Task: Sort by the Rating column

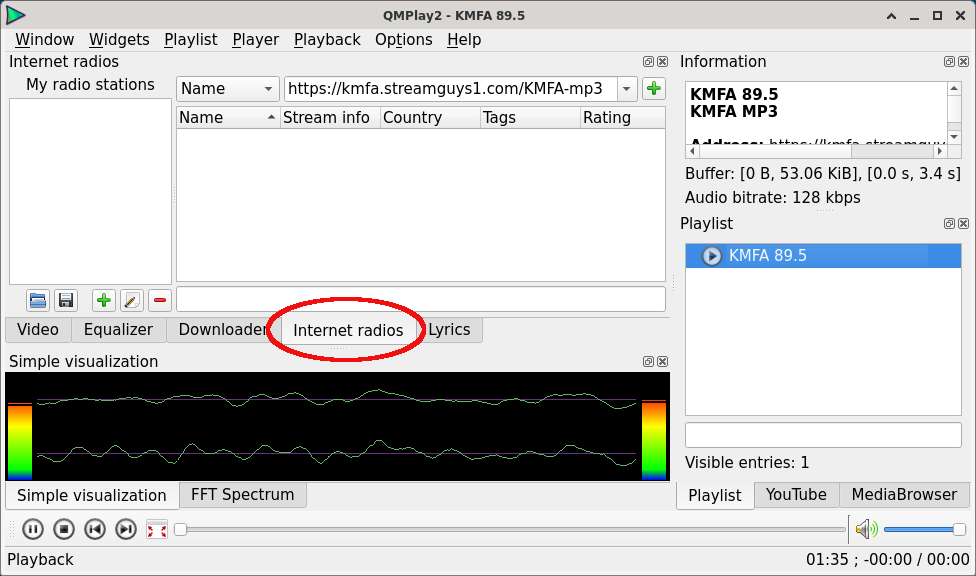Action: click(622, 118)
